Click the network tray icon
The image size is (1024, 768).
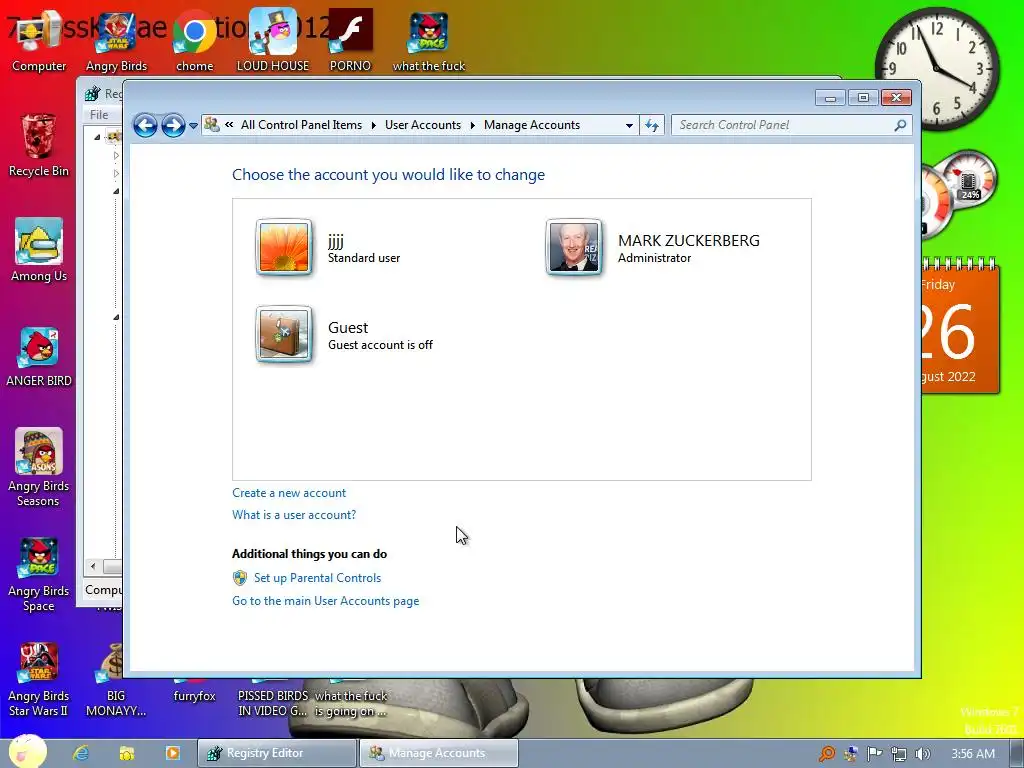click(x=899, y=754)
